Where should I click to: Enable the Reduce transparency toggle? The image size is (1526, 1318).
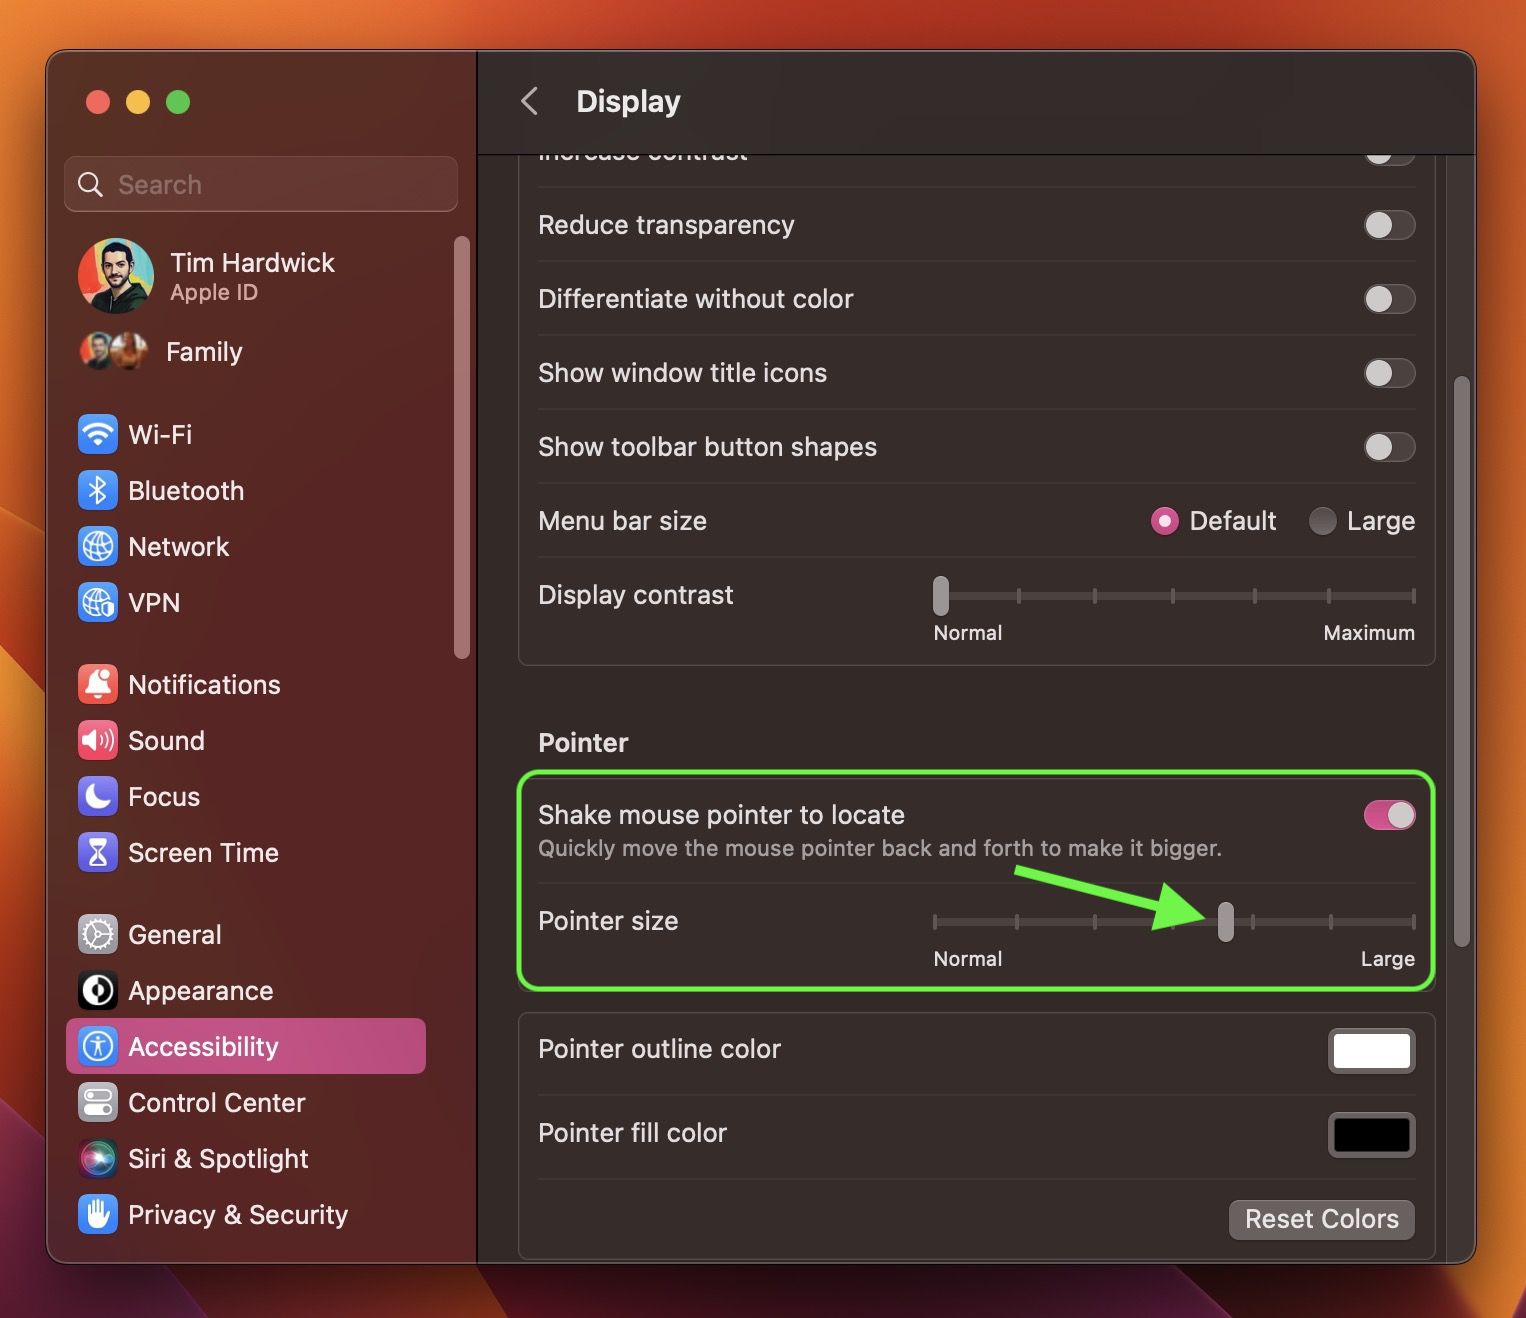click(x=1390, y=225)
